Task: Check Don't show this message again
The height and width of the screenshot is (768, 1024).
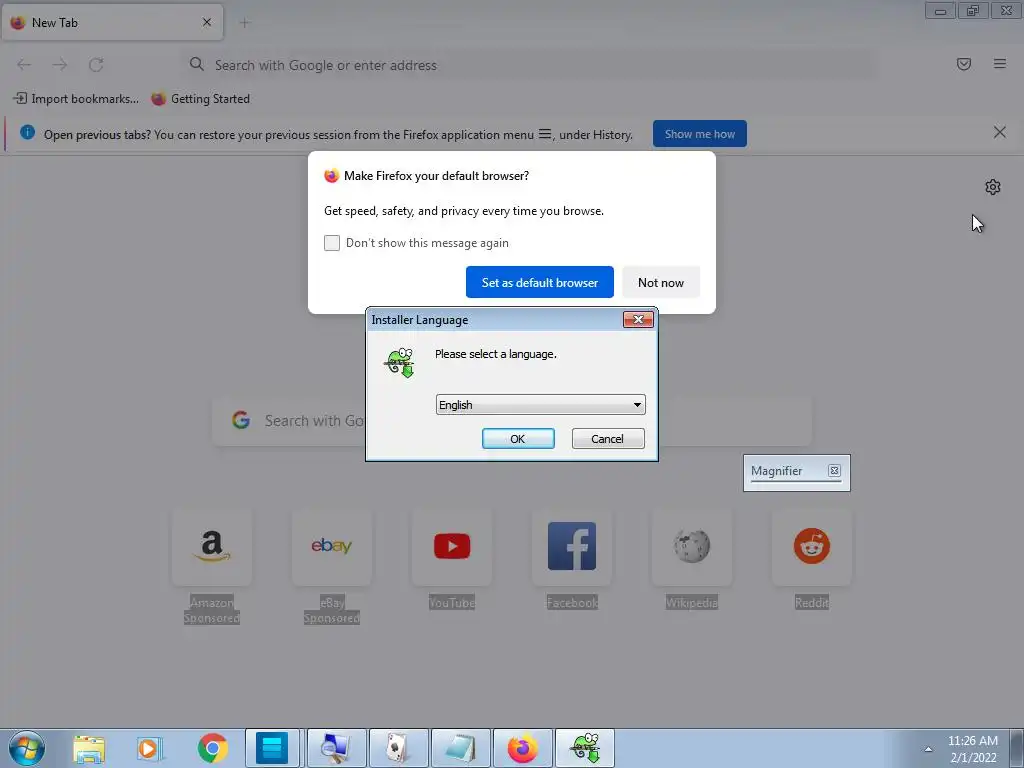Action: 332,243
